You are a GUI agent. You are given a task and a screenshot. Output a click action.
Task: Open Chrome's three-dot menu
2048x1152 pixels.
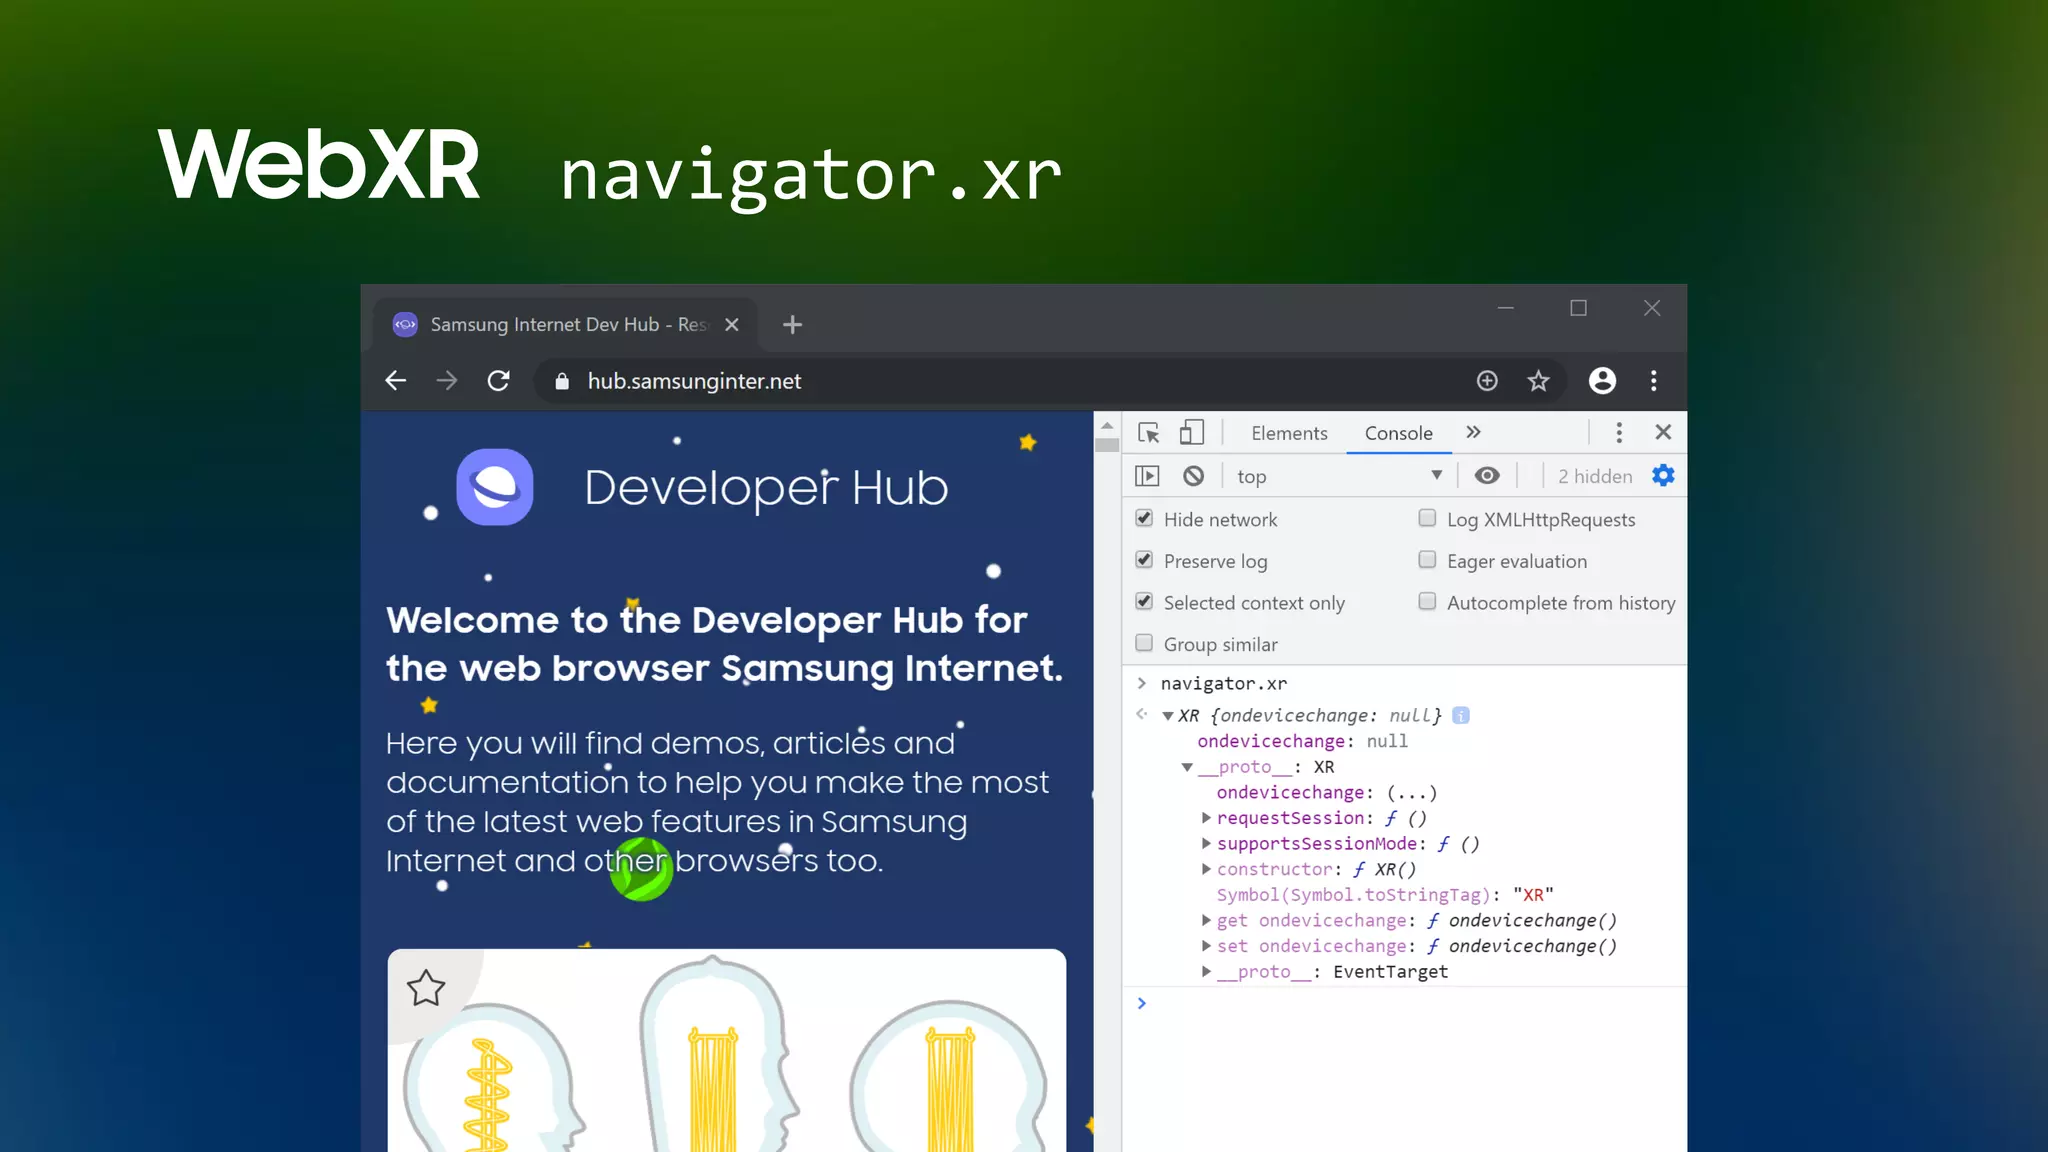(x=1654, y=381)
